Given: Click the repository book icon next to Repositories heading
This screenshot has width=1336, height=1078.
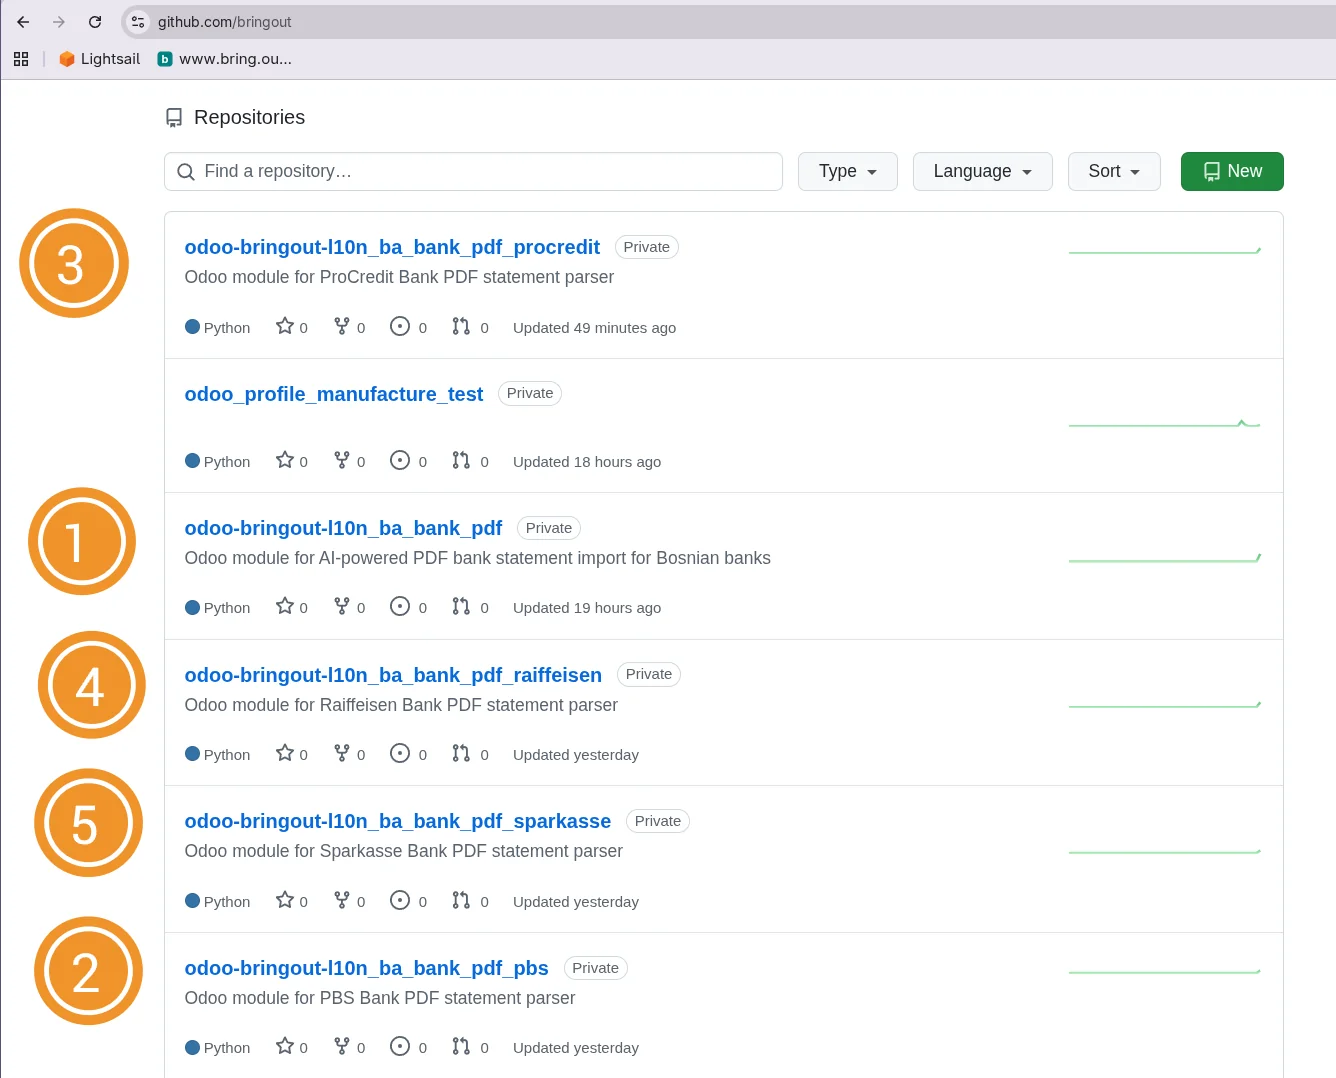Looking at the screenshot, I should point(174,117).
